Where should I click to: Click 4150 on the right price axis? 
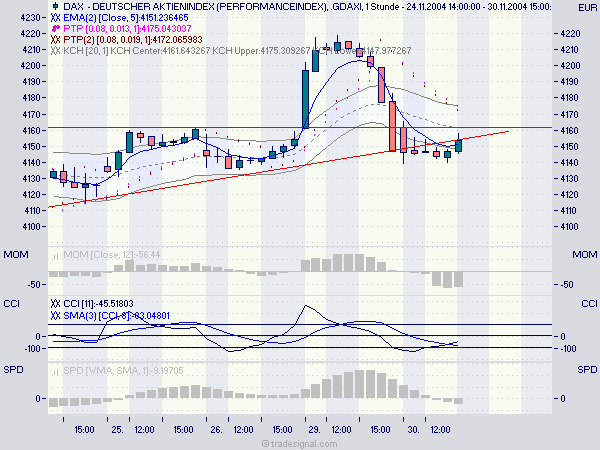pos(570,147)
